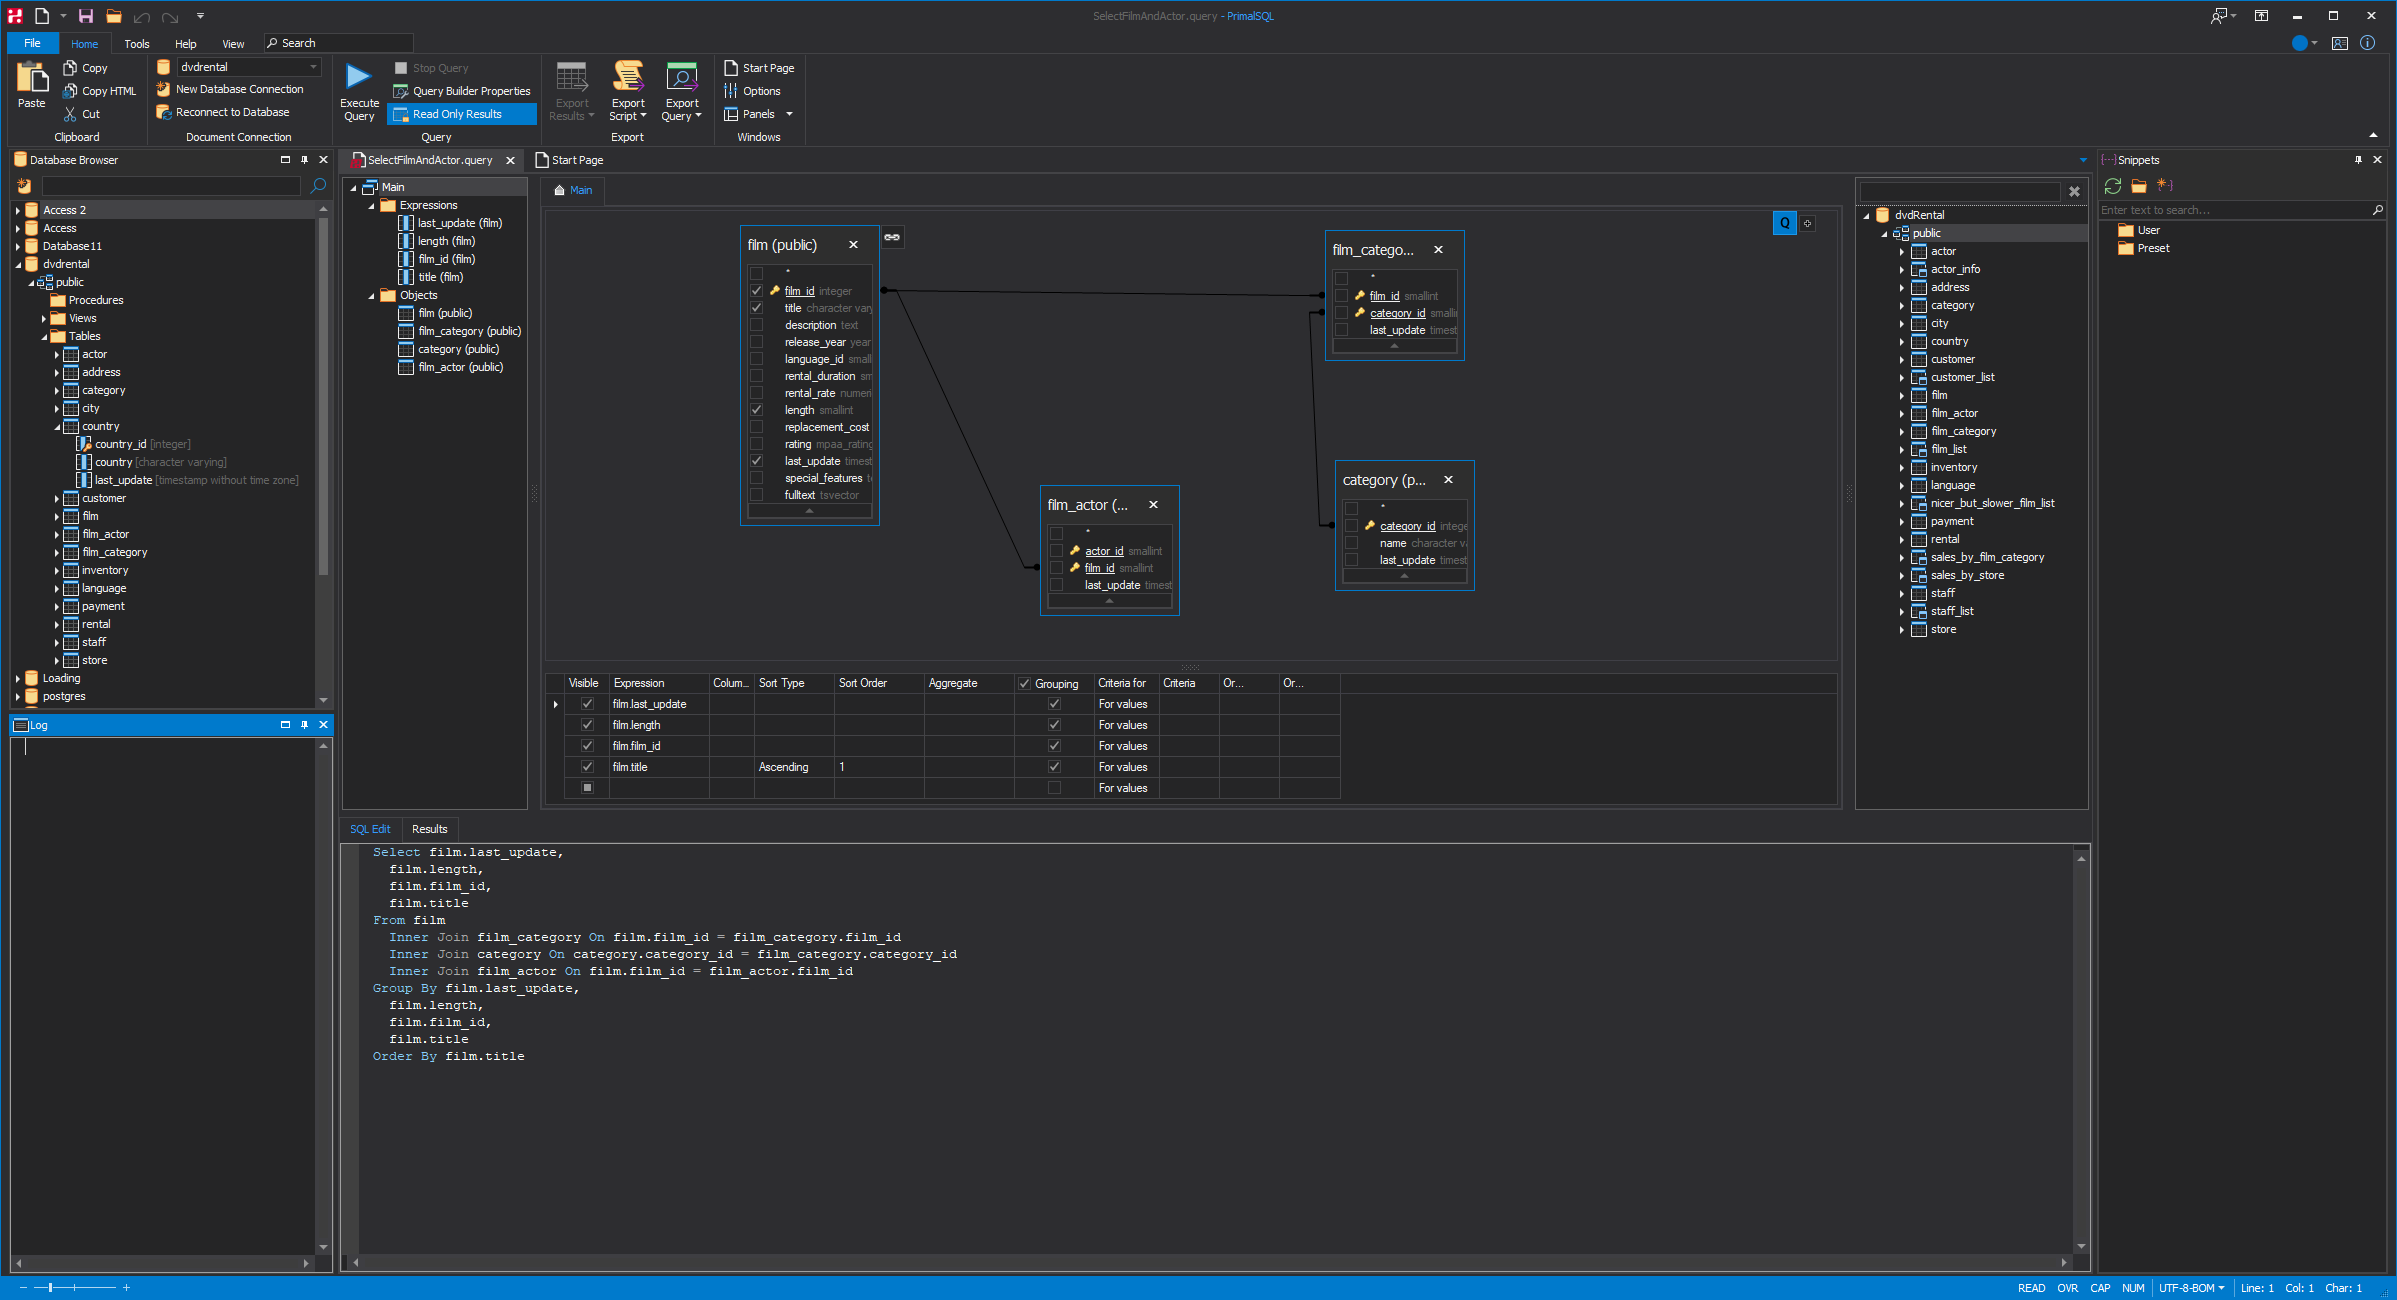Uncheck Visible for film.last_update row

[587, 704]
